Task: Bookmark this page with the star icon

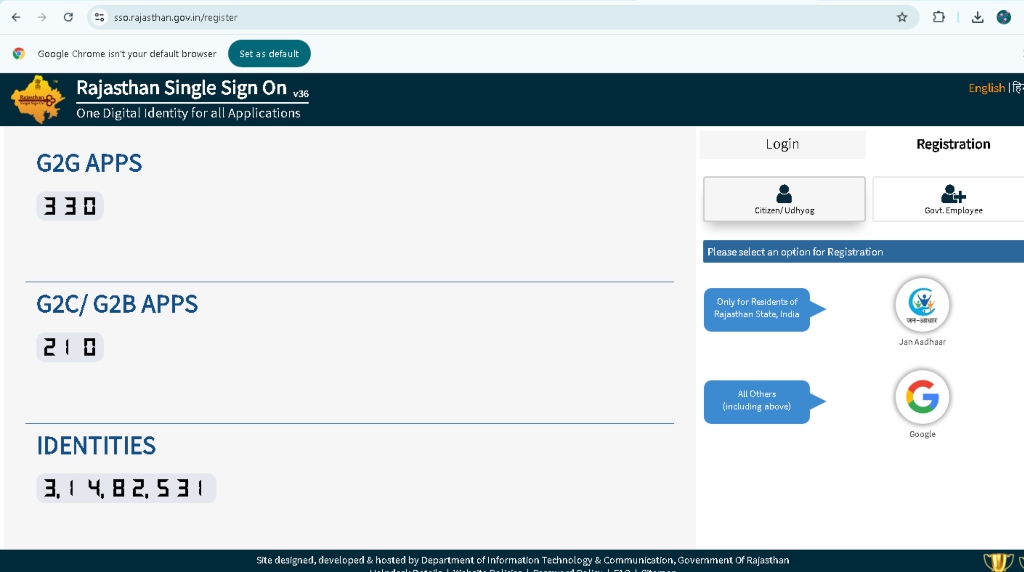Action: (x=902, y=18)
